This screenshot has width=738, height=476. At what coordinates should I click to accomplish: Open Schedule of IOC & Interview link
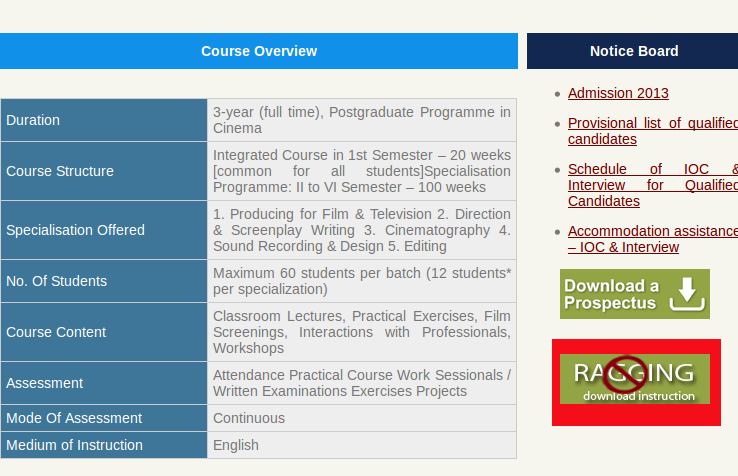coord(652,185)
